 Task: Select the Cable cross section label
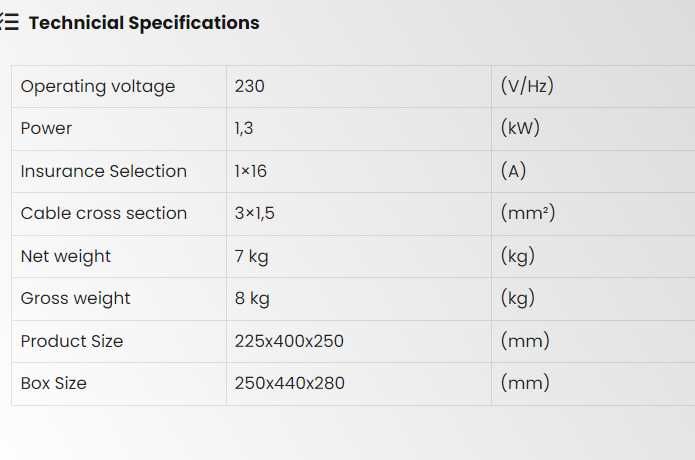(103, 213)
